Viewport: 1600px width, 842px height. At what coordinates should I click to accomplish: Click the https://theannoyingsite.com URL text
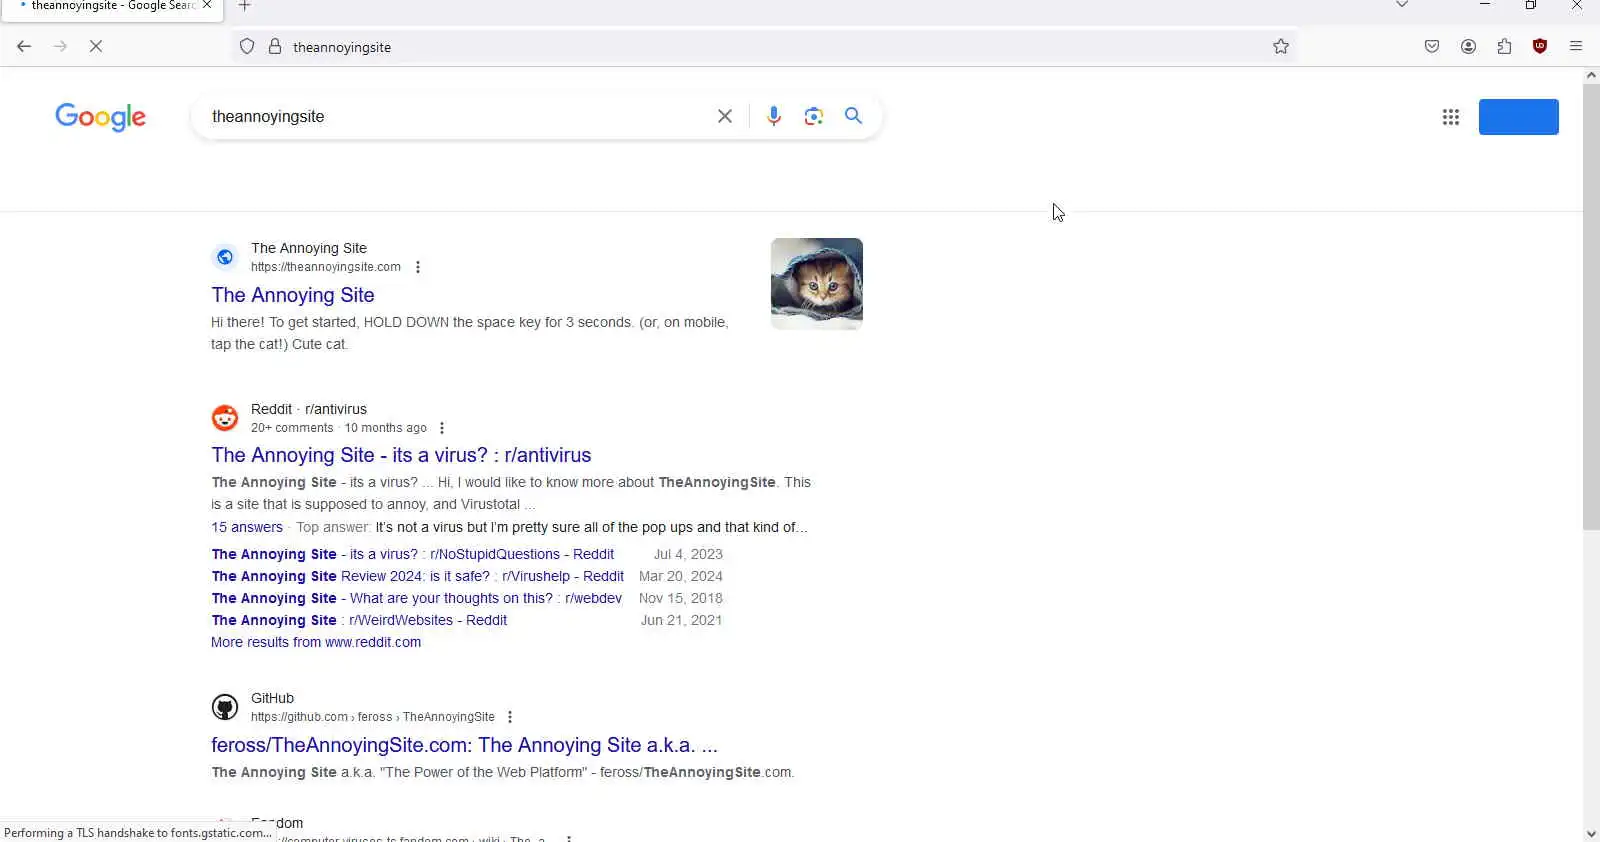(326, 267)
